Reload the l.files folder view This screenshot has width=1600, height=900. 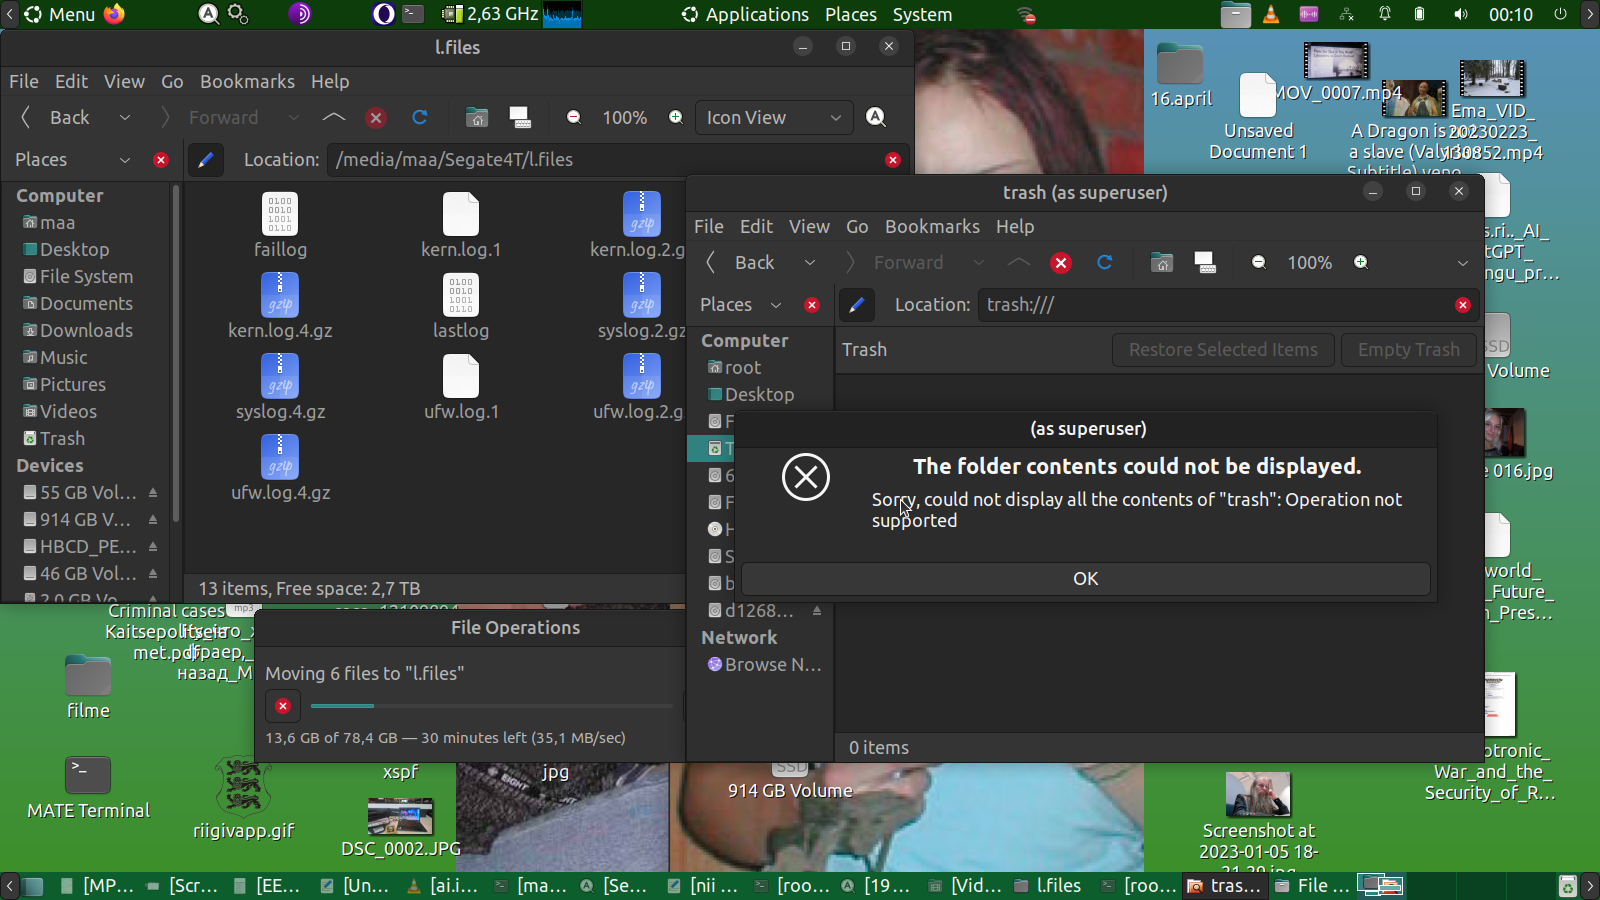click(420, 118)
